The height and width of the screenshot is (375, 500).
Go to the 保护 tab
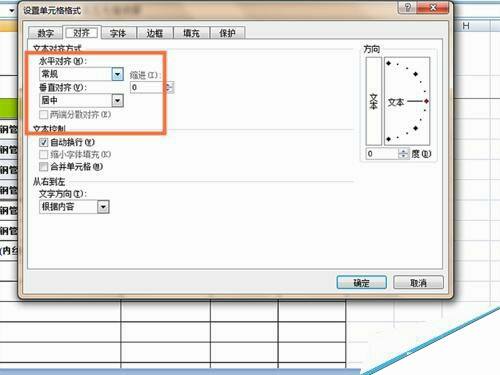227,33
